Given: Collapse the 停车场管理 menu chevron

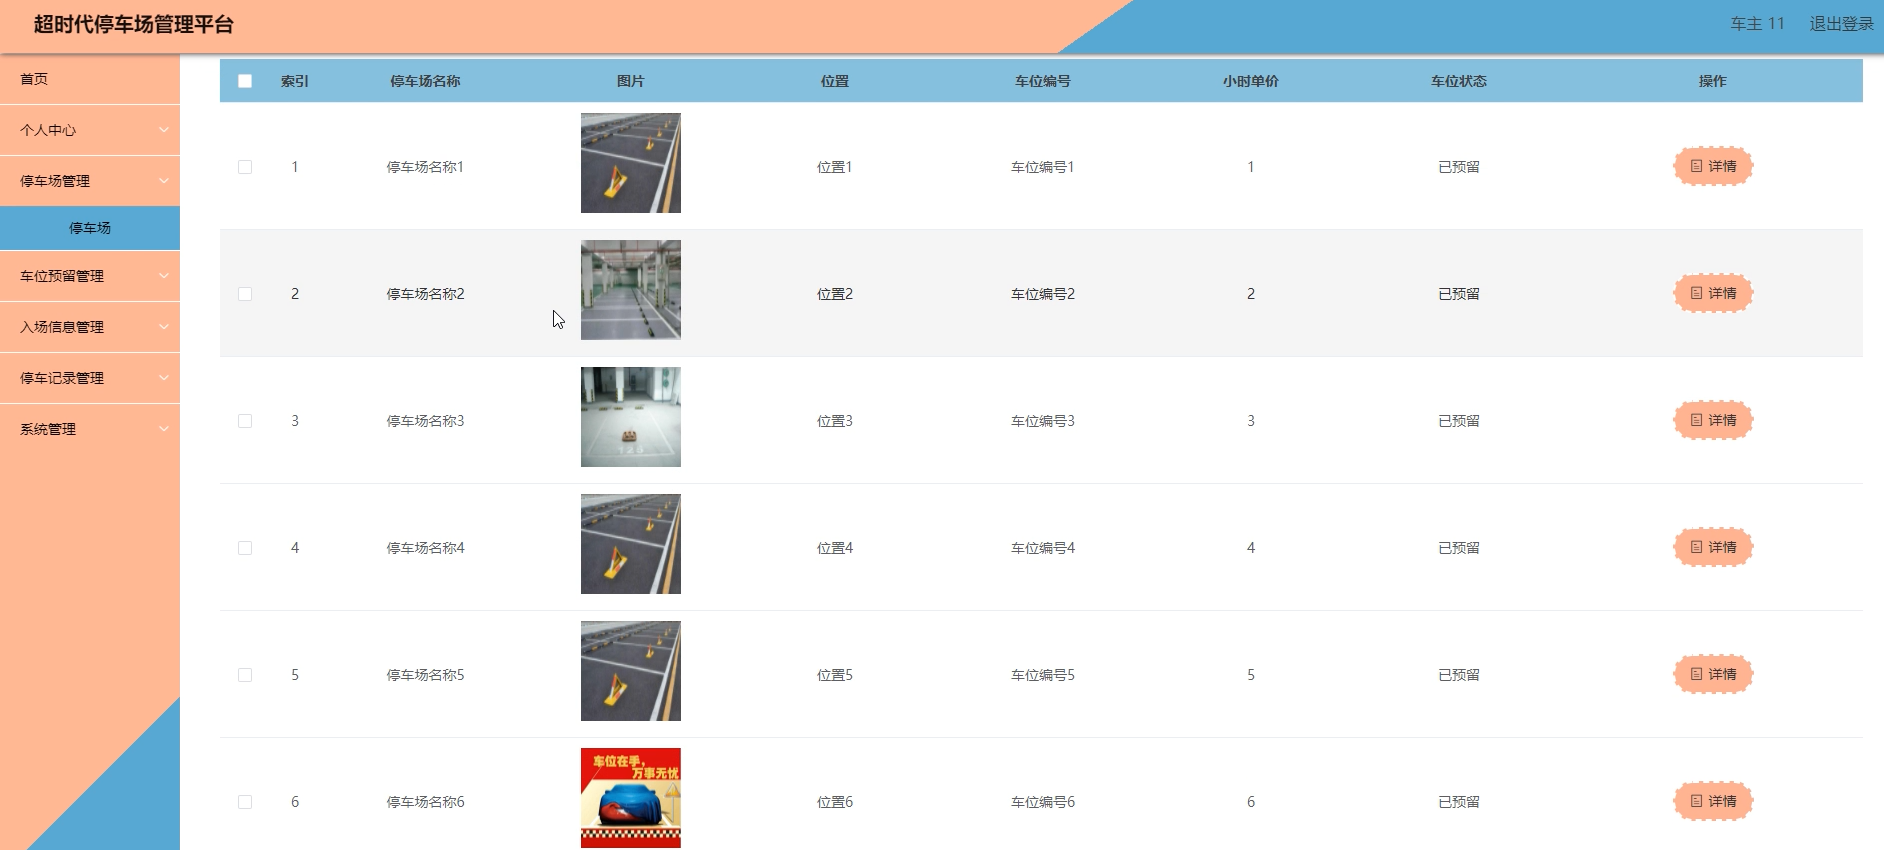Looking at the screenshot, I should coord(164,181).
